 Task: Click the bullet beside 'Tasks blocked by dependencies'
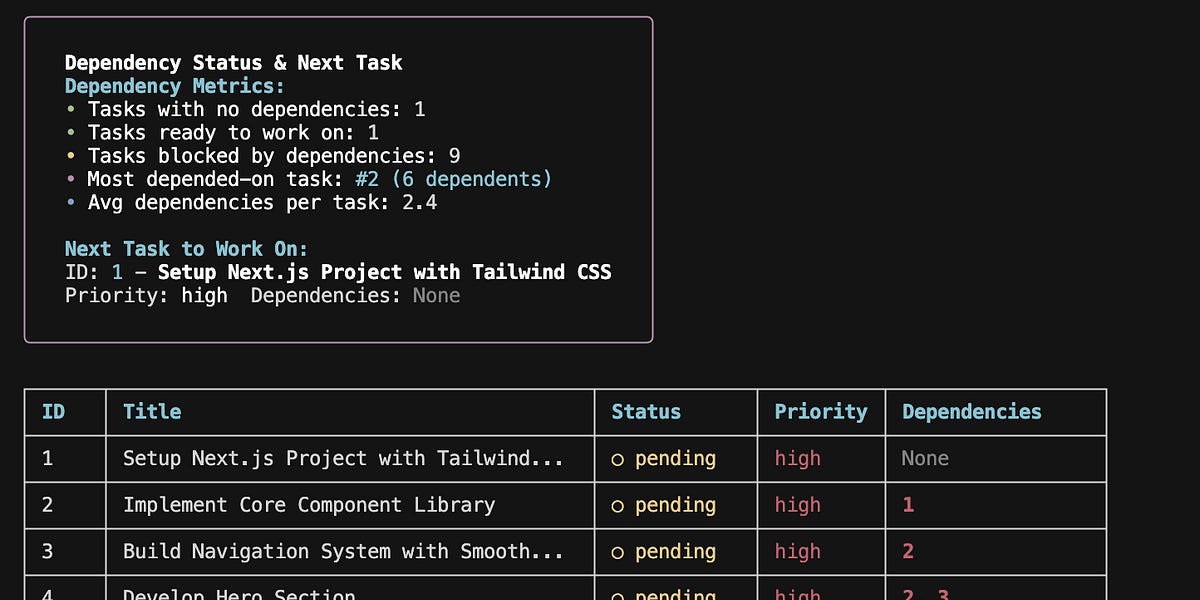pos(70,155)
